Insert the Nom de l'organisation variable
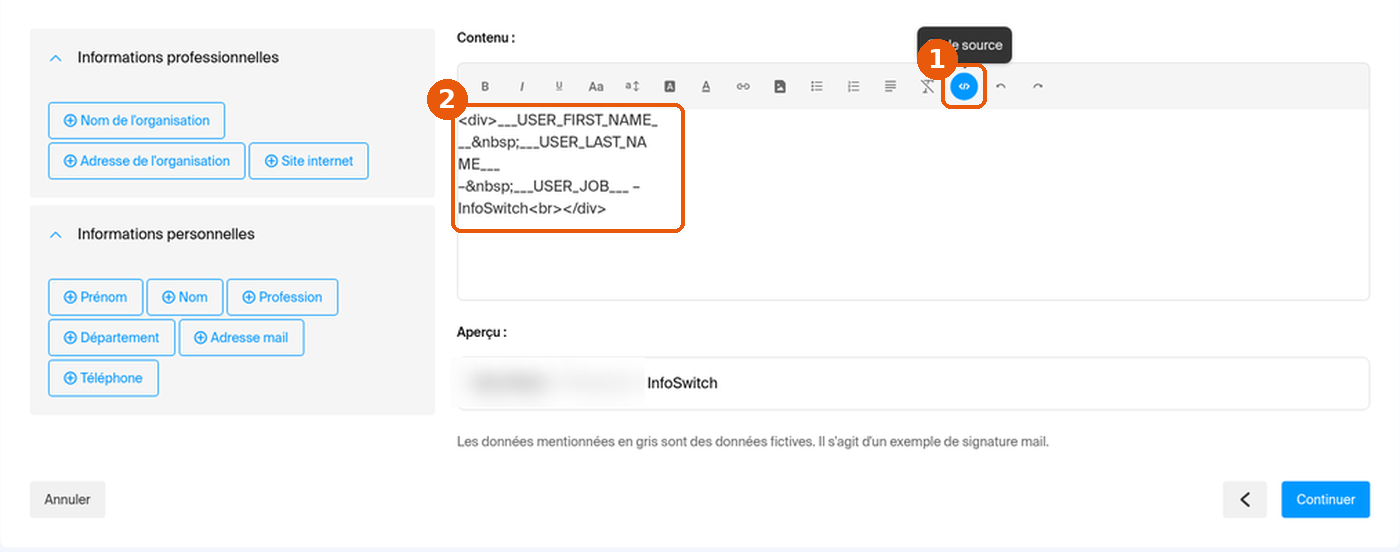Image resolution: width=1400 pixels, height=552 pixels. (136, 120)
